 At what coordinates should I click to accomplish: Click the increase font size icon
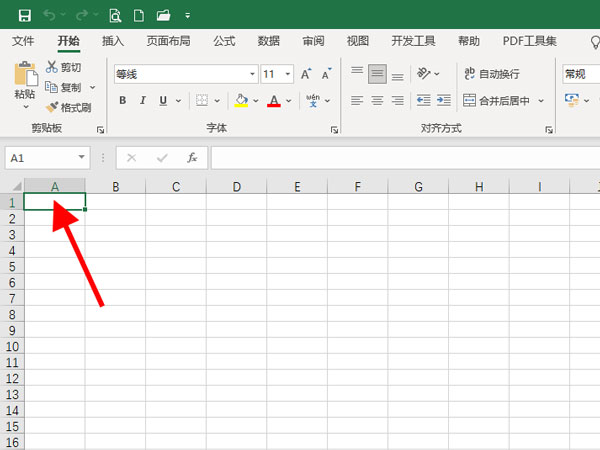307,74
